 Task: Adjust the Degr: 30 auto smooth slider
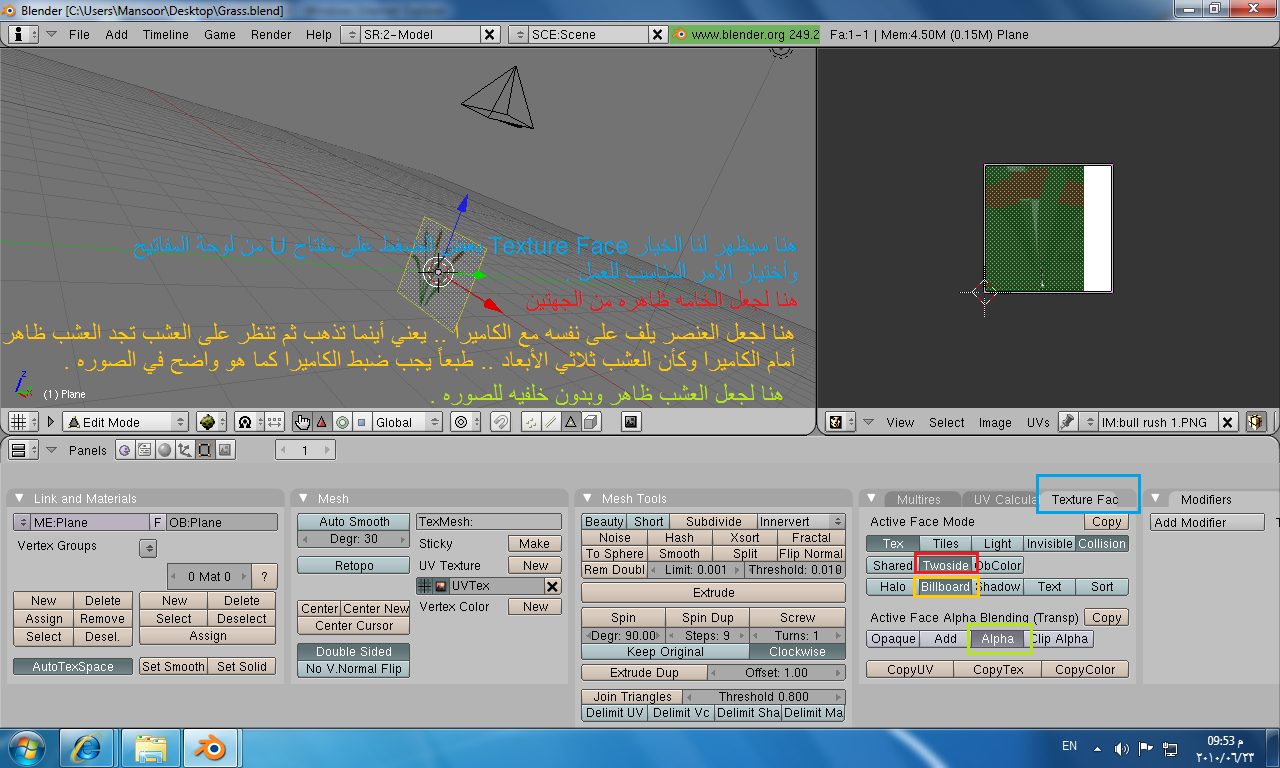point(354,539)
